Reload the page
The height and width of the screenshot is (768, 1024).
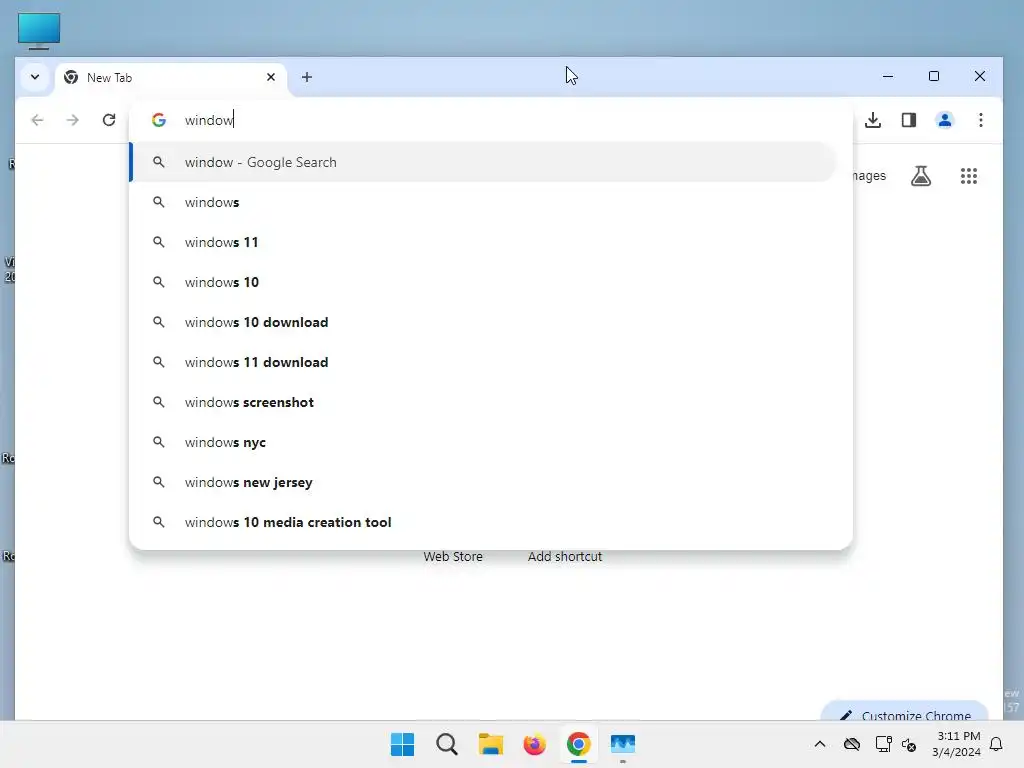(109, 120)
